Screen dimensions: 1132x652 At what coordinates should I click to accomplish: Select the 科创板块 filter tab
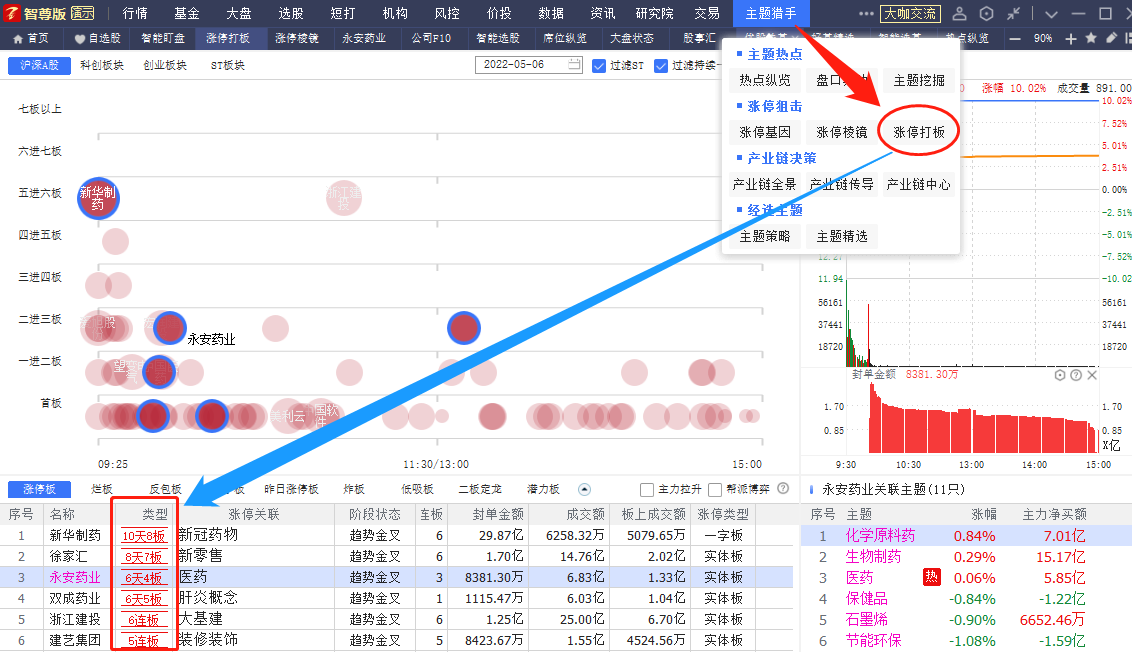click(102, 65)
